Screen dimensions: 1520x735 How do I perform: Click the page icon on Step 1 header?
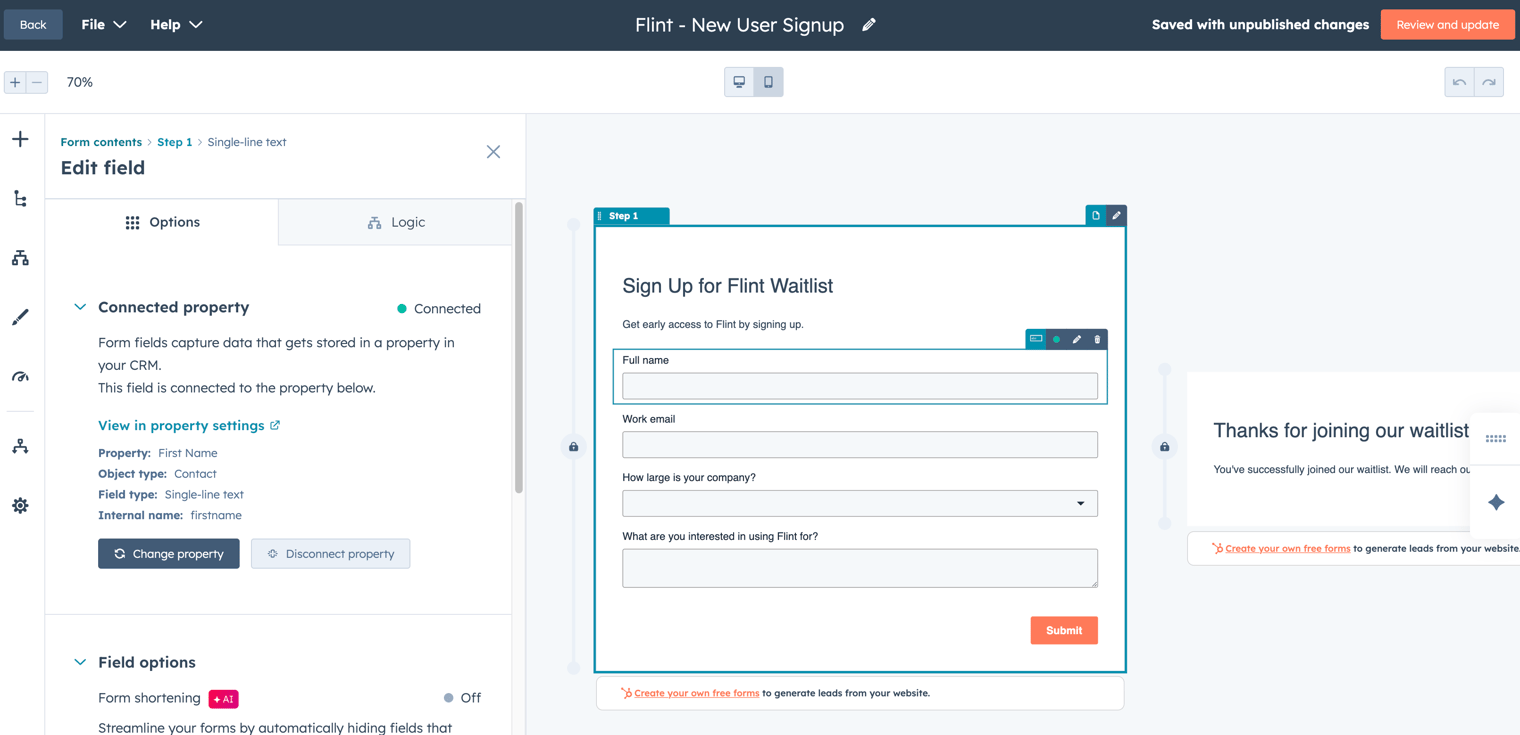coord(1096,216)
